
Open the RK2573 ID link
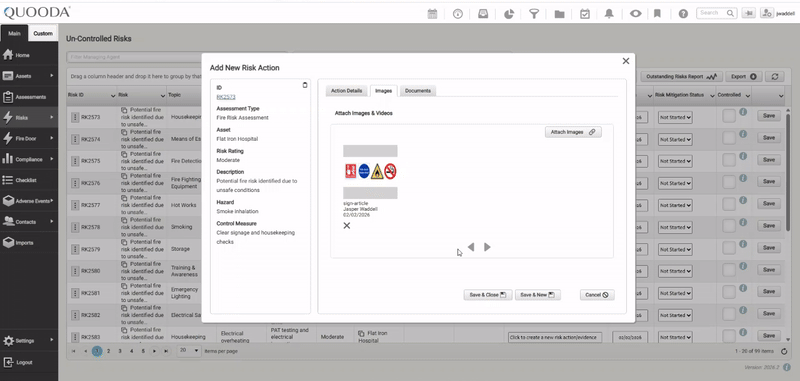pyautogui.click(x=226, y=97)
